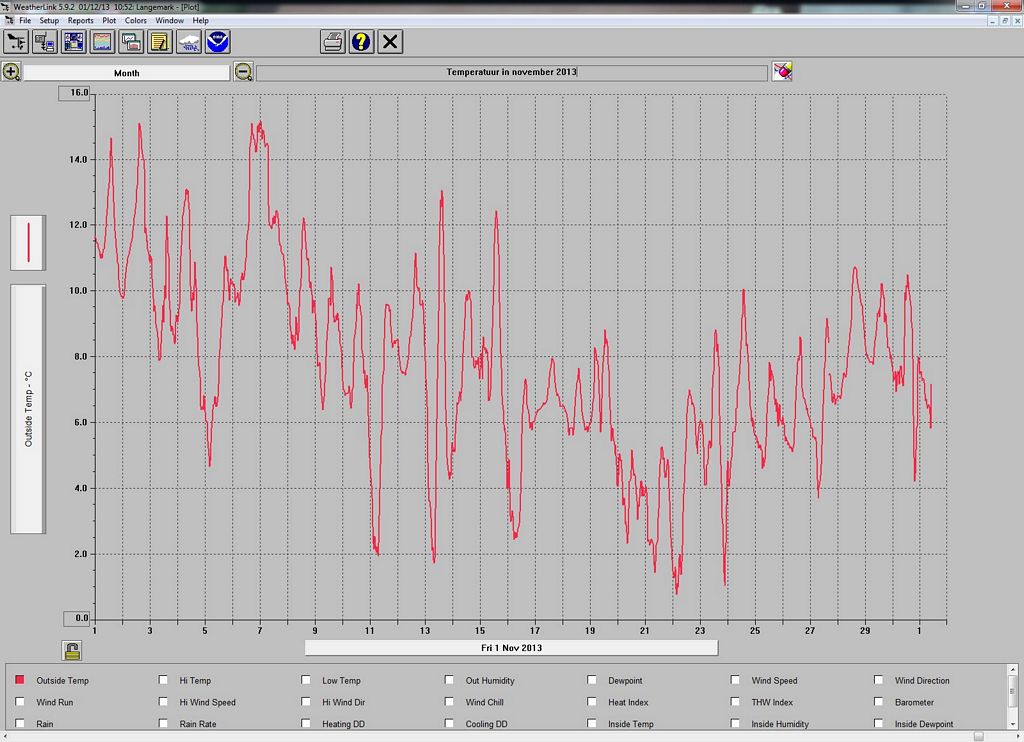Enable the Inside Temp checkbox
This screenshot has width=1024, height=742.
[x=592, y=723]
